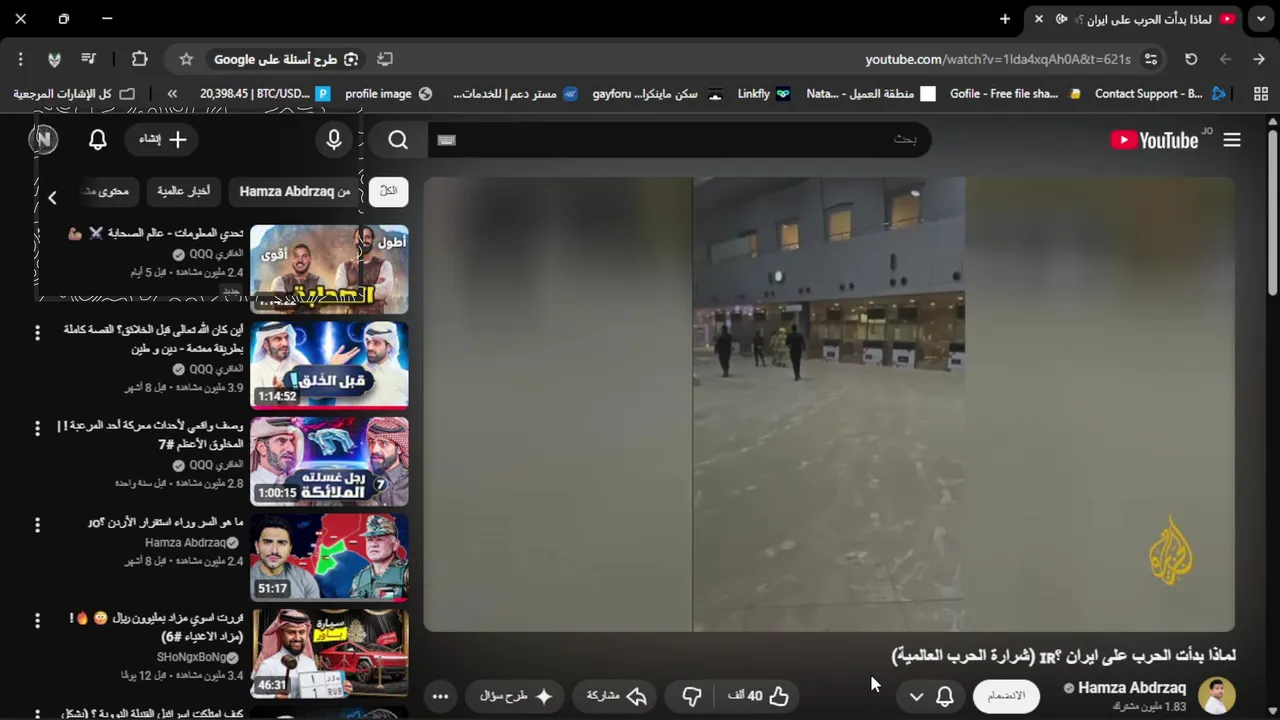Click the youtube.com address bar URL
Image resolution: width=1280 pixels, height=720 pixels.
(998, 60)
